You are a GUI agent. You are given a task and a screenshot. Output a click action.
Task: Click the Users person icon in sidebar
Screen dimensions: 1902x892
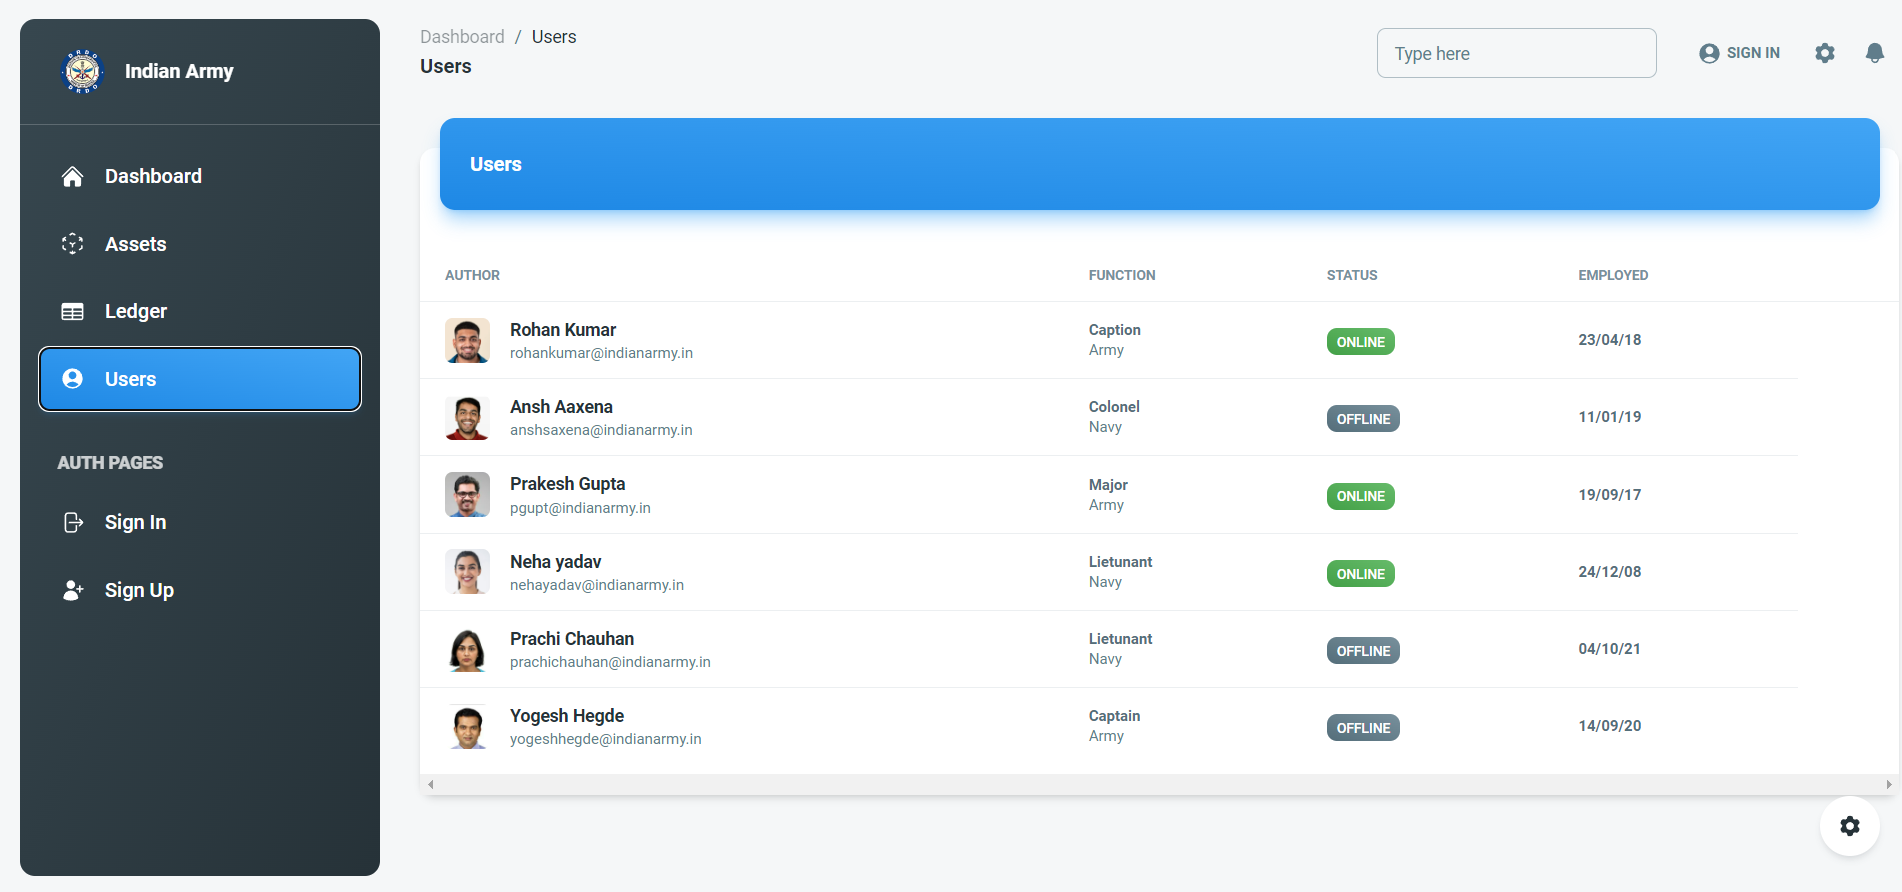click(72, 378)
